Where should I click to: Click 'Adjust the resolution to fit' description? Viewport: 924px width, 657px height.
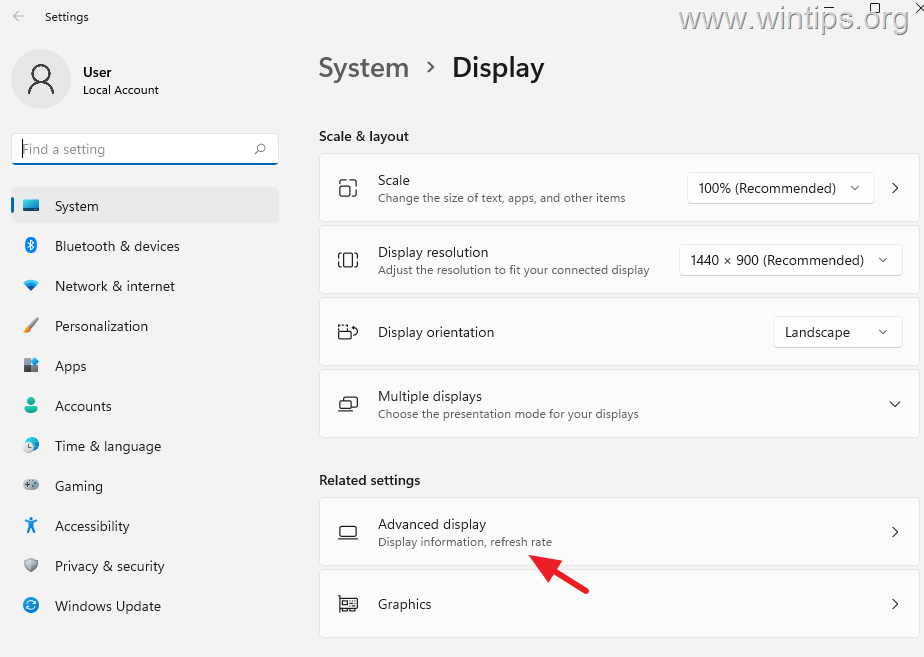pyautogui.click(x=513, y=270)
